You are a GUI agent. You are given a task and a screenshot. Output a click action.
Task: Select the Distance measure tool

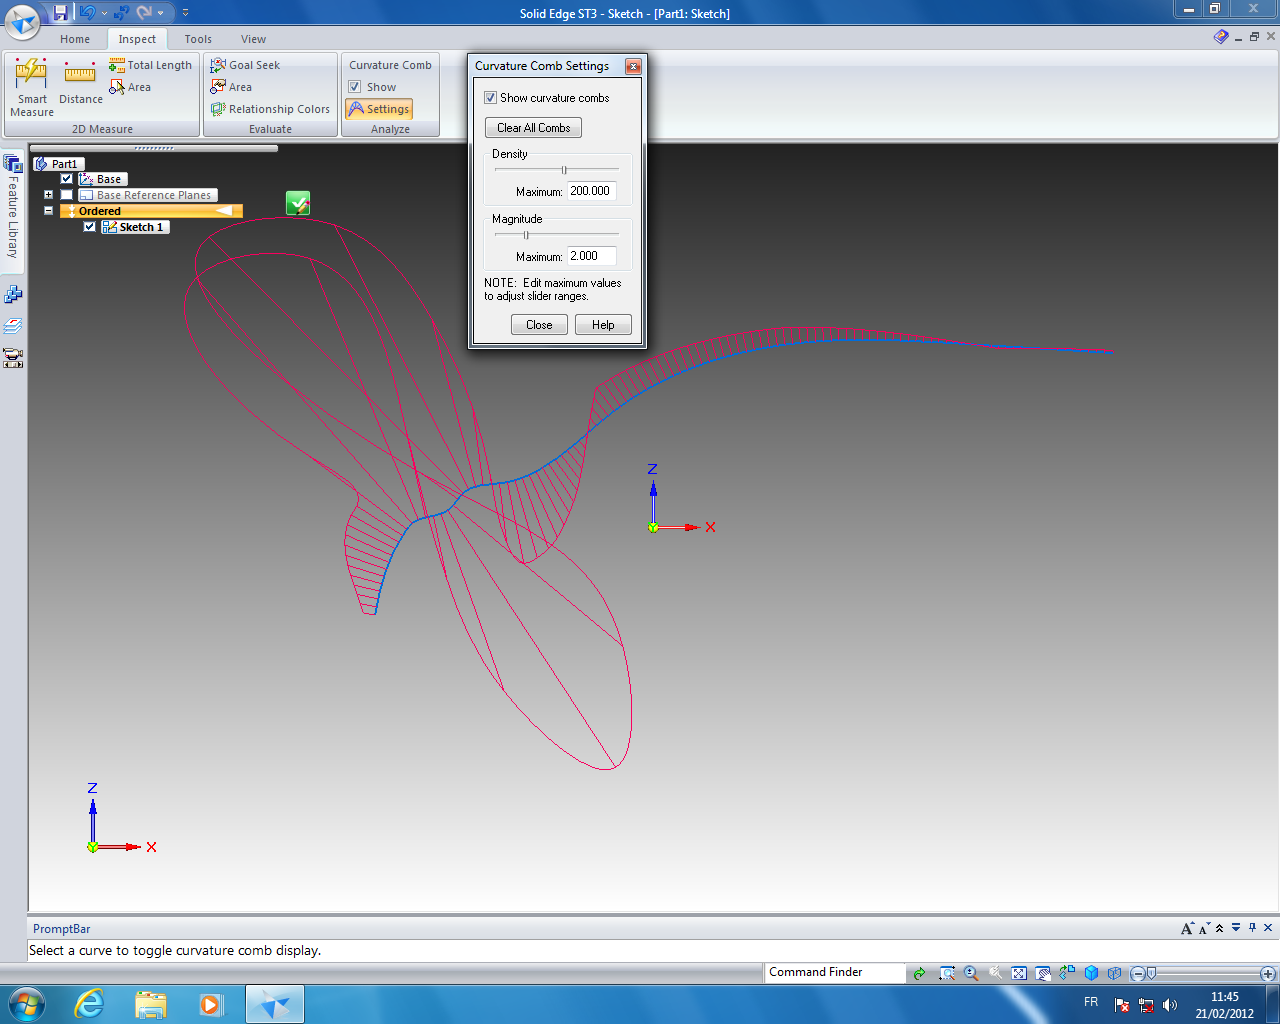80,83
